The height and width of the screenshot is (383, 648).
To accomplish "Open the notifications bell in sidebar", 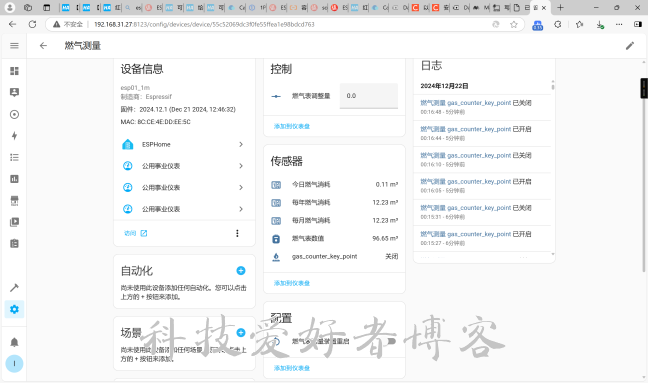I will coord(14,342).
